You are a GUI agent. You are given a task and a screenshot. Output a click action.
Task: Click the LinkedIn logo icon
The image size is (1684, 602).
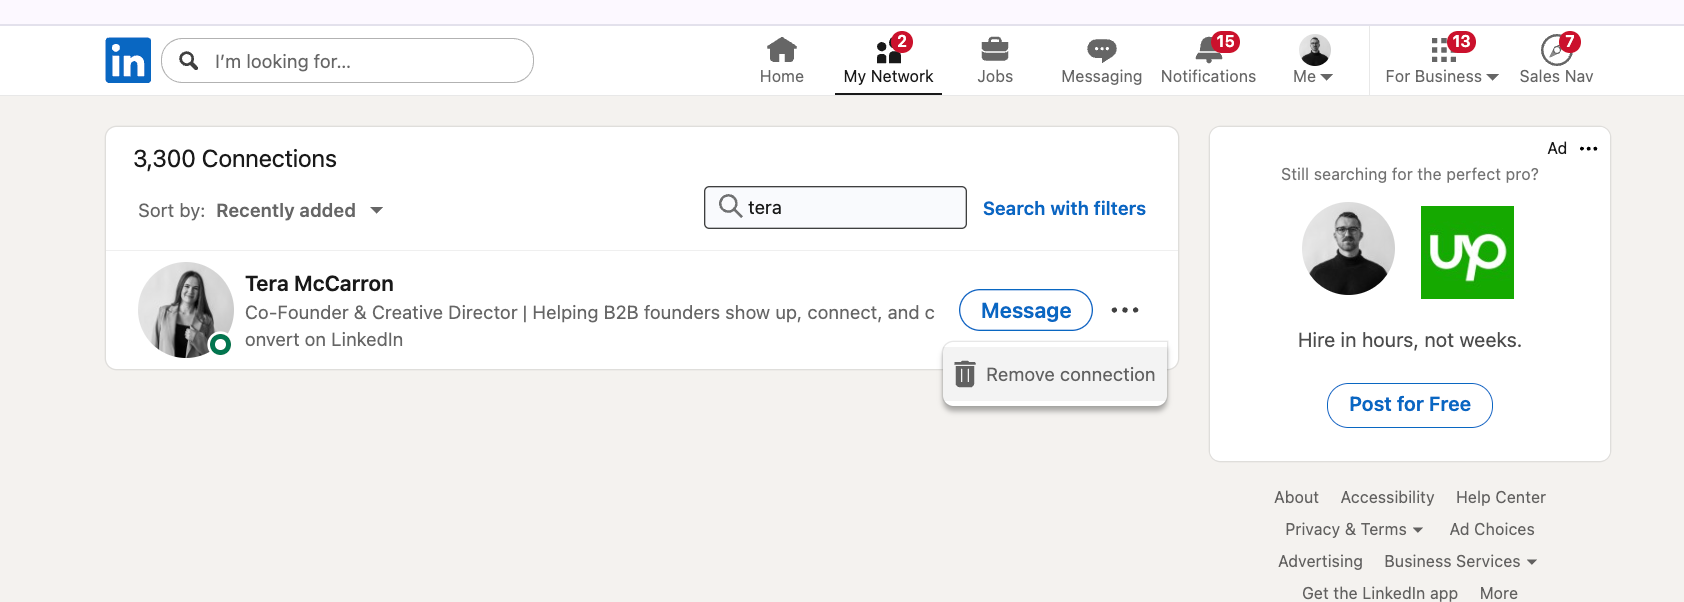point(128,61)
